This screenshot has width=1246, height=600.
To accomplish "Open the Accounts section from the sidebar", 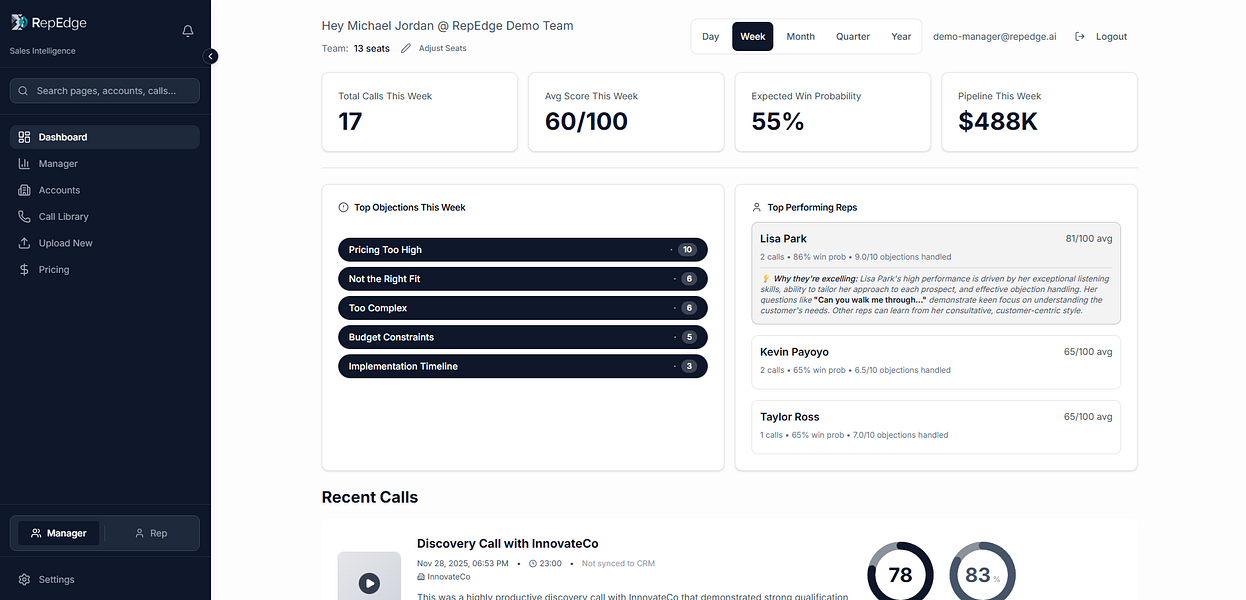I will point(22,189).
